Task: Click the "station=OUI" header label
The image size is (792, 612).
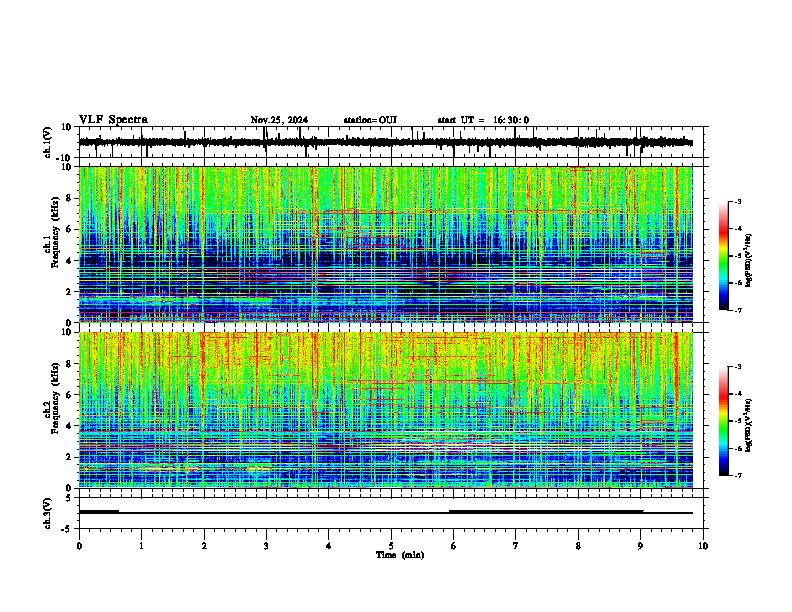Action: 370,120
